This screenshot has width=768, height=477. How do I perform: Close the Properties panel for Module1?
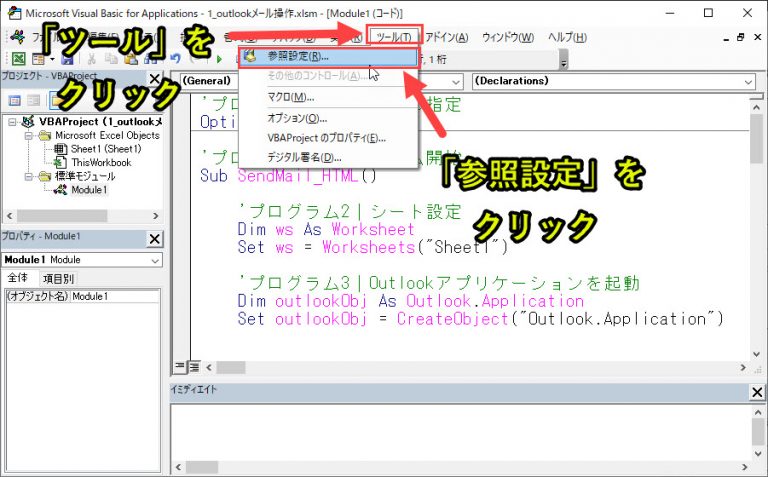tap(154, 239)
